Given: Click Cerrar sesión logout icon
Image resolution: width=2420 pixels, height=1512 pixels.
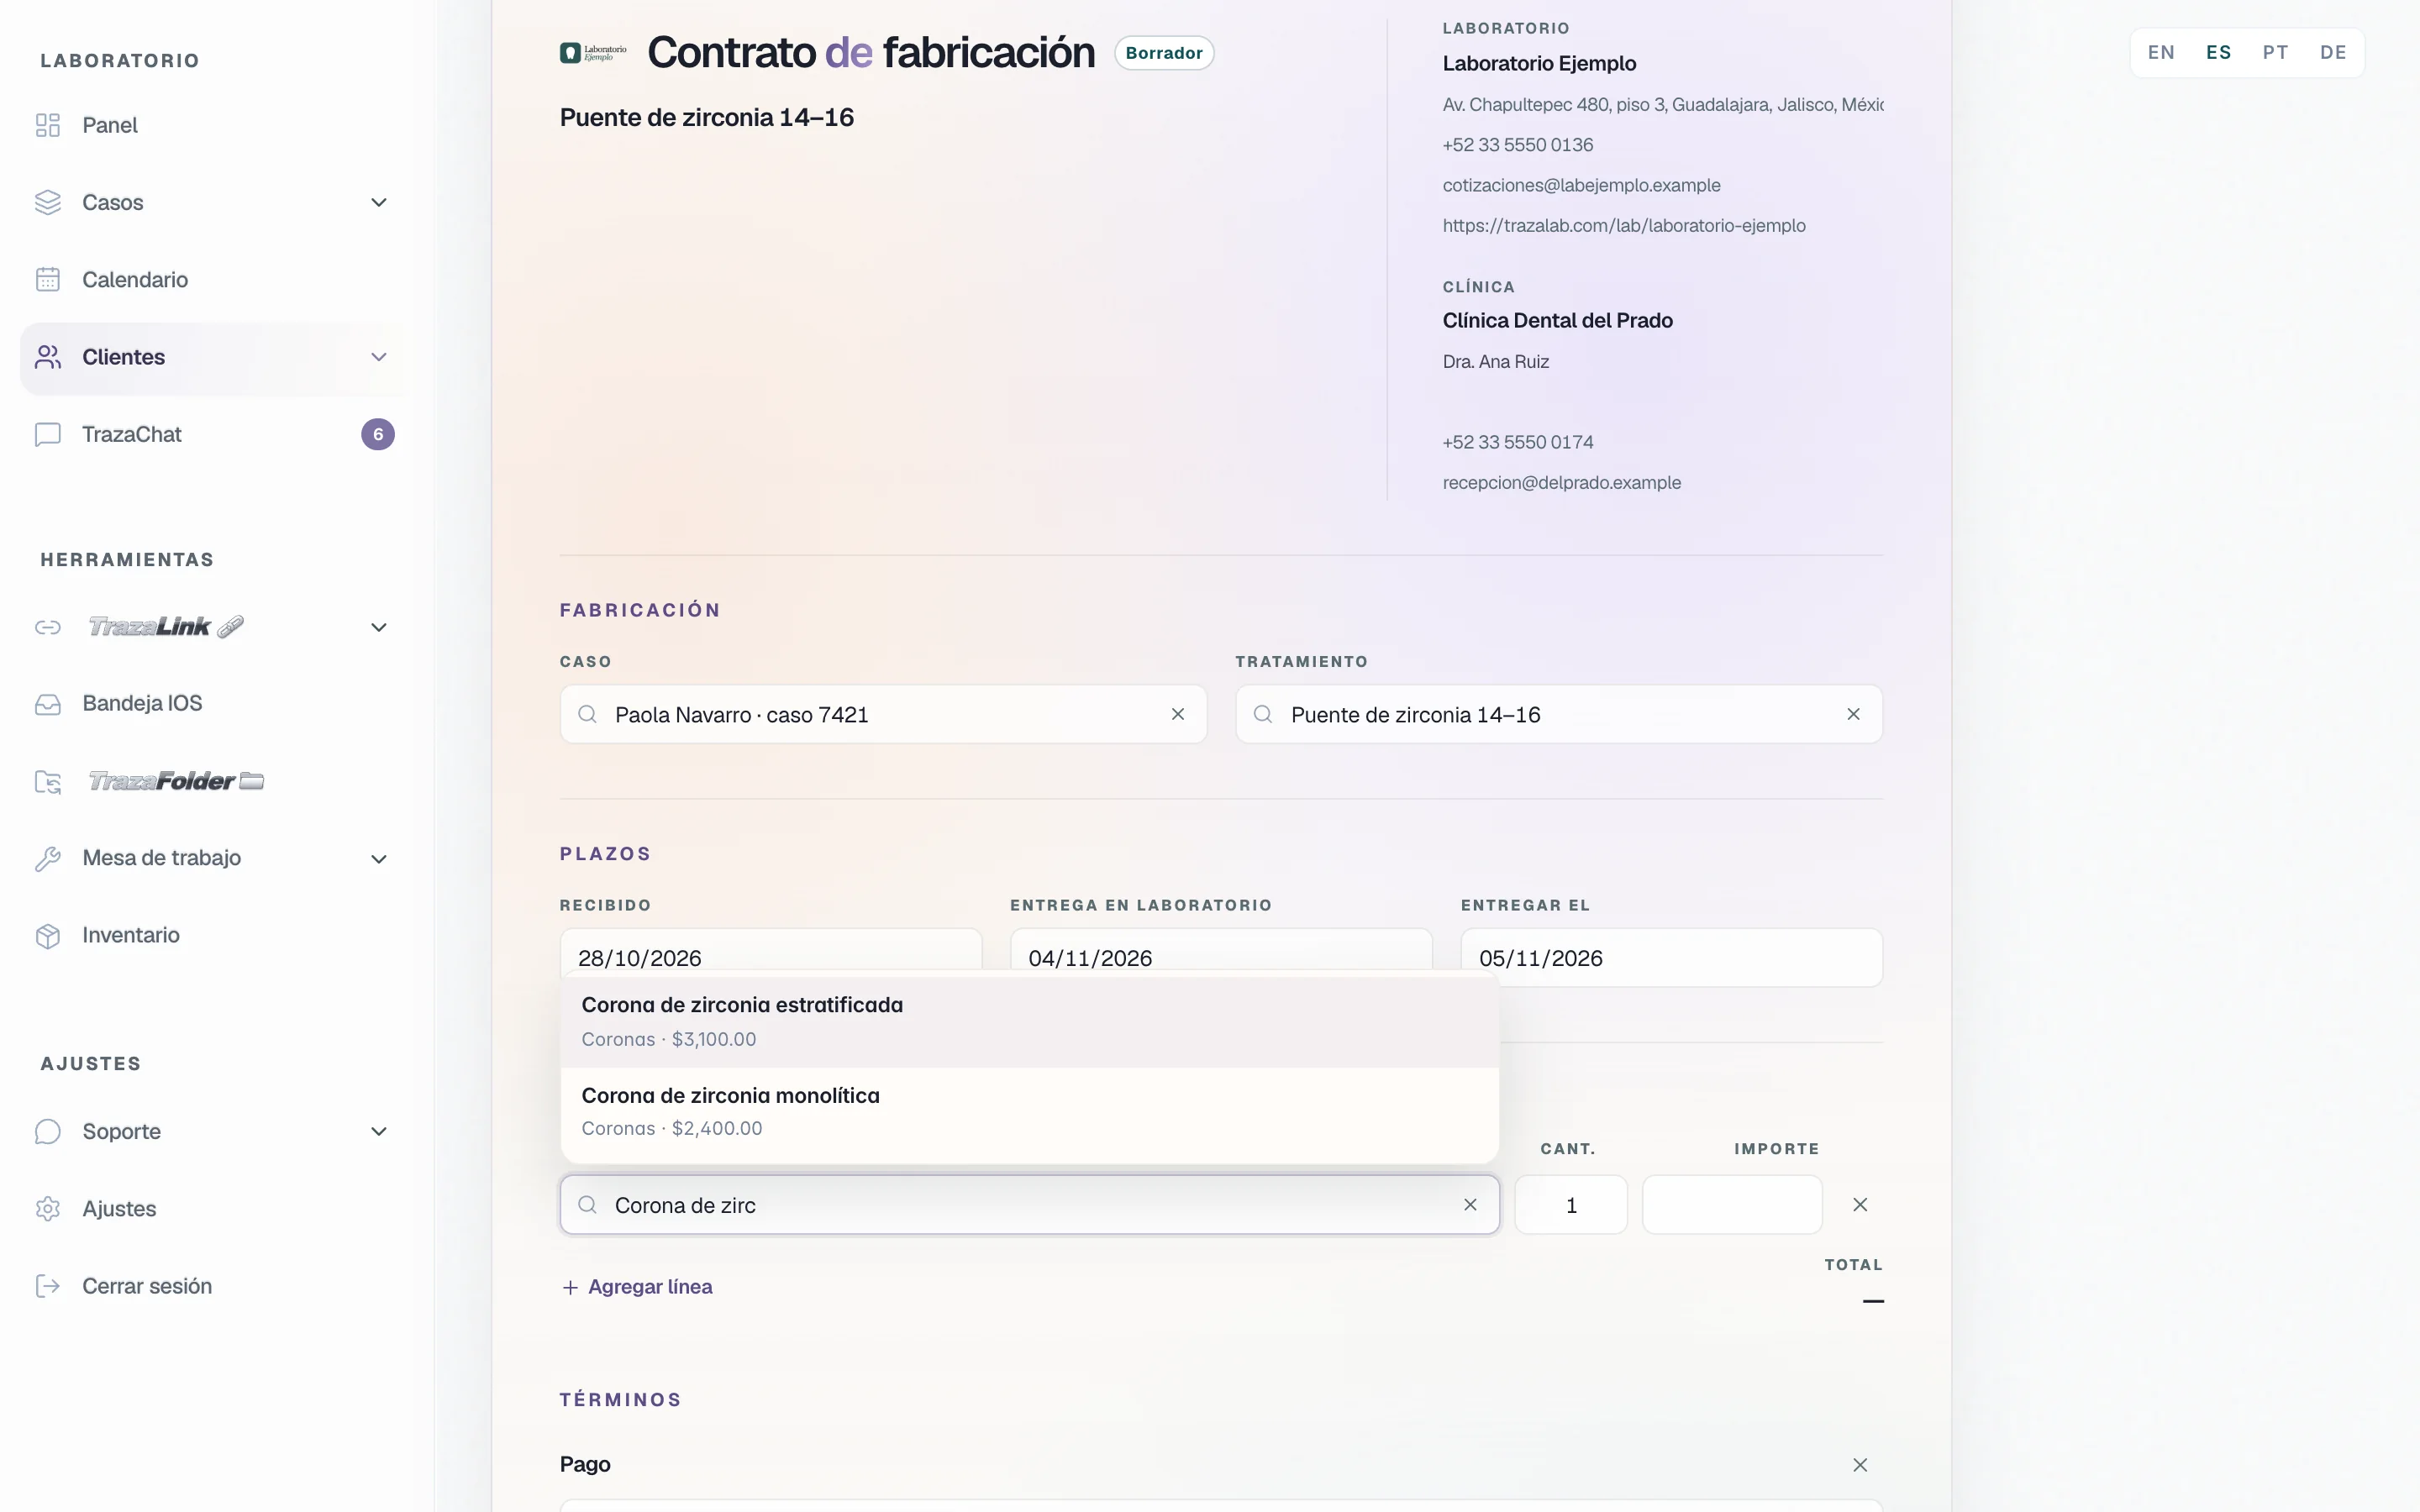Looking at the screenshot, I should [48, 1286].
